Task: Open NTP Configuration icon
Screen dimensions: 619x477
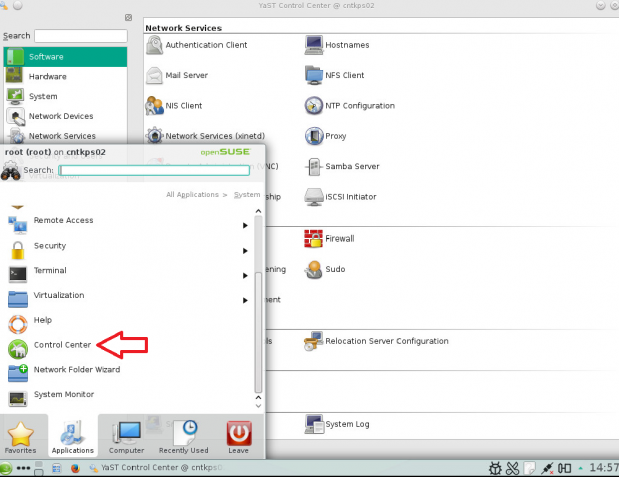Action: pos(314,105)
